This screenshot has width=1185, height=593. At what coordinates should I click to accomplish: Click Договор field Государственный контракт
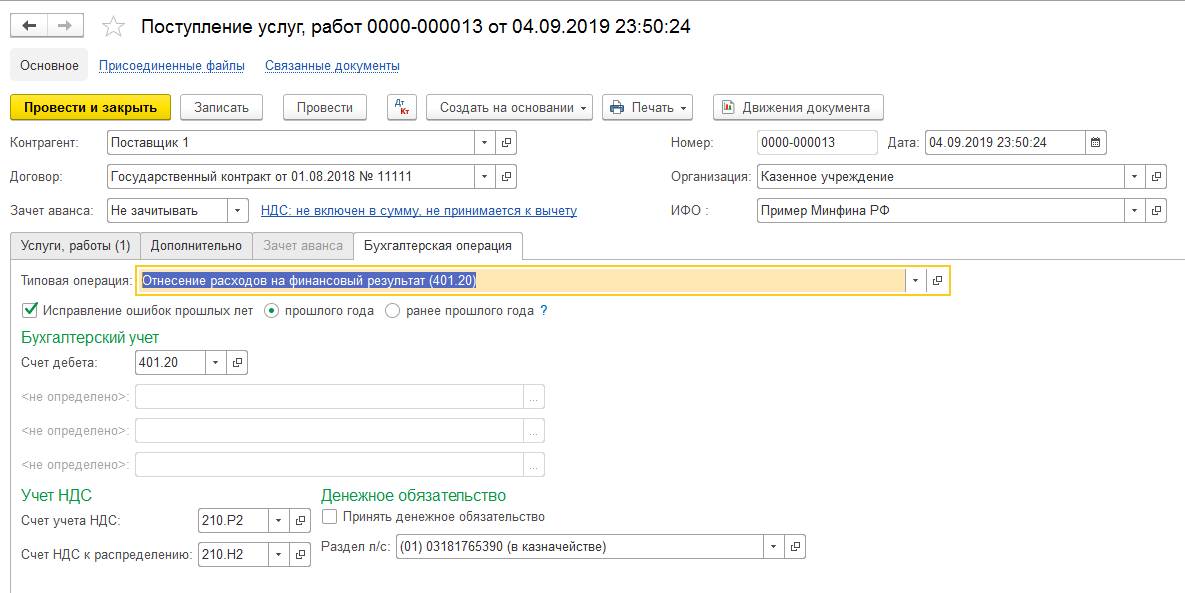[291, 177]
